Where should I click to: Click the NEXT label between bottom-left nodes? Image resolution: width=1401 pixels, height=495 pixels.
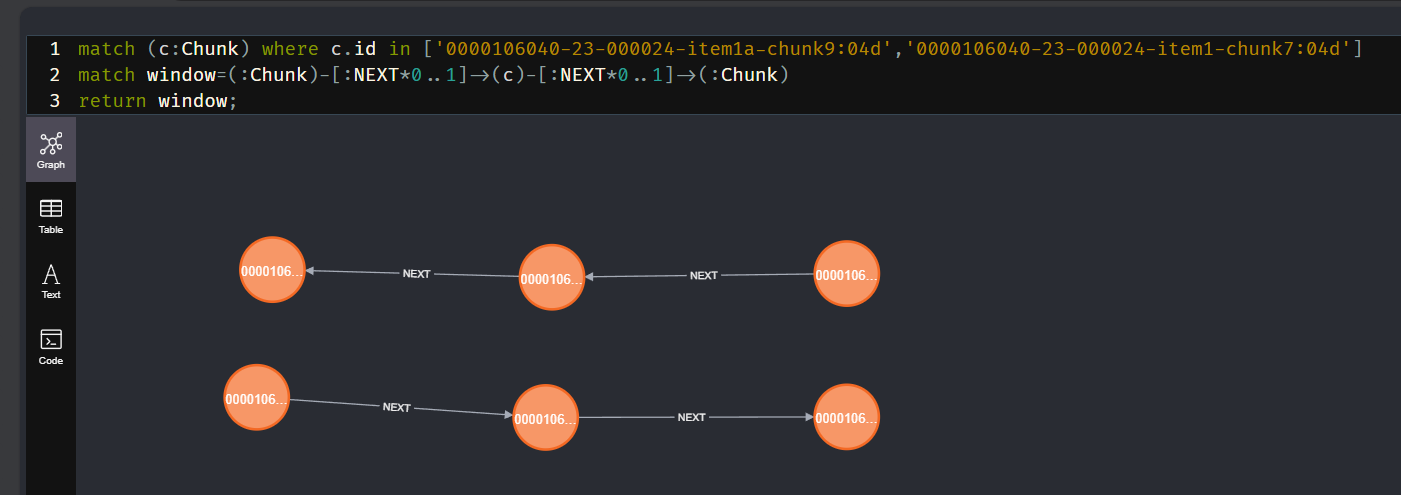(x=396, y=407)
